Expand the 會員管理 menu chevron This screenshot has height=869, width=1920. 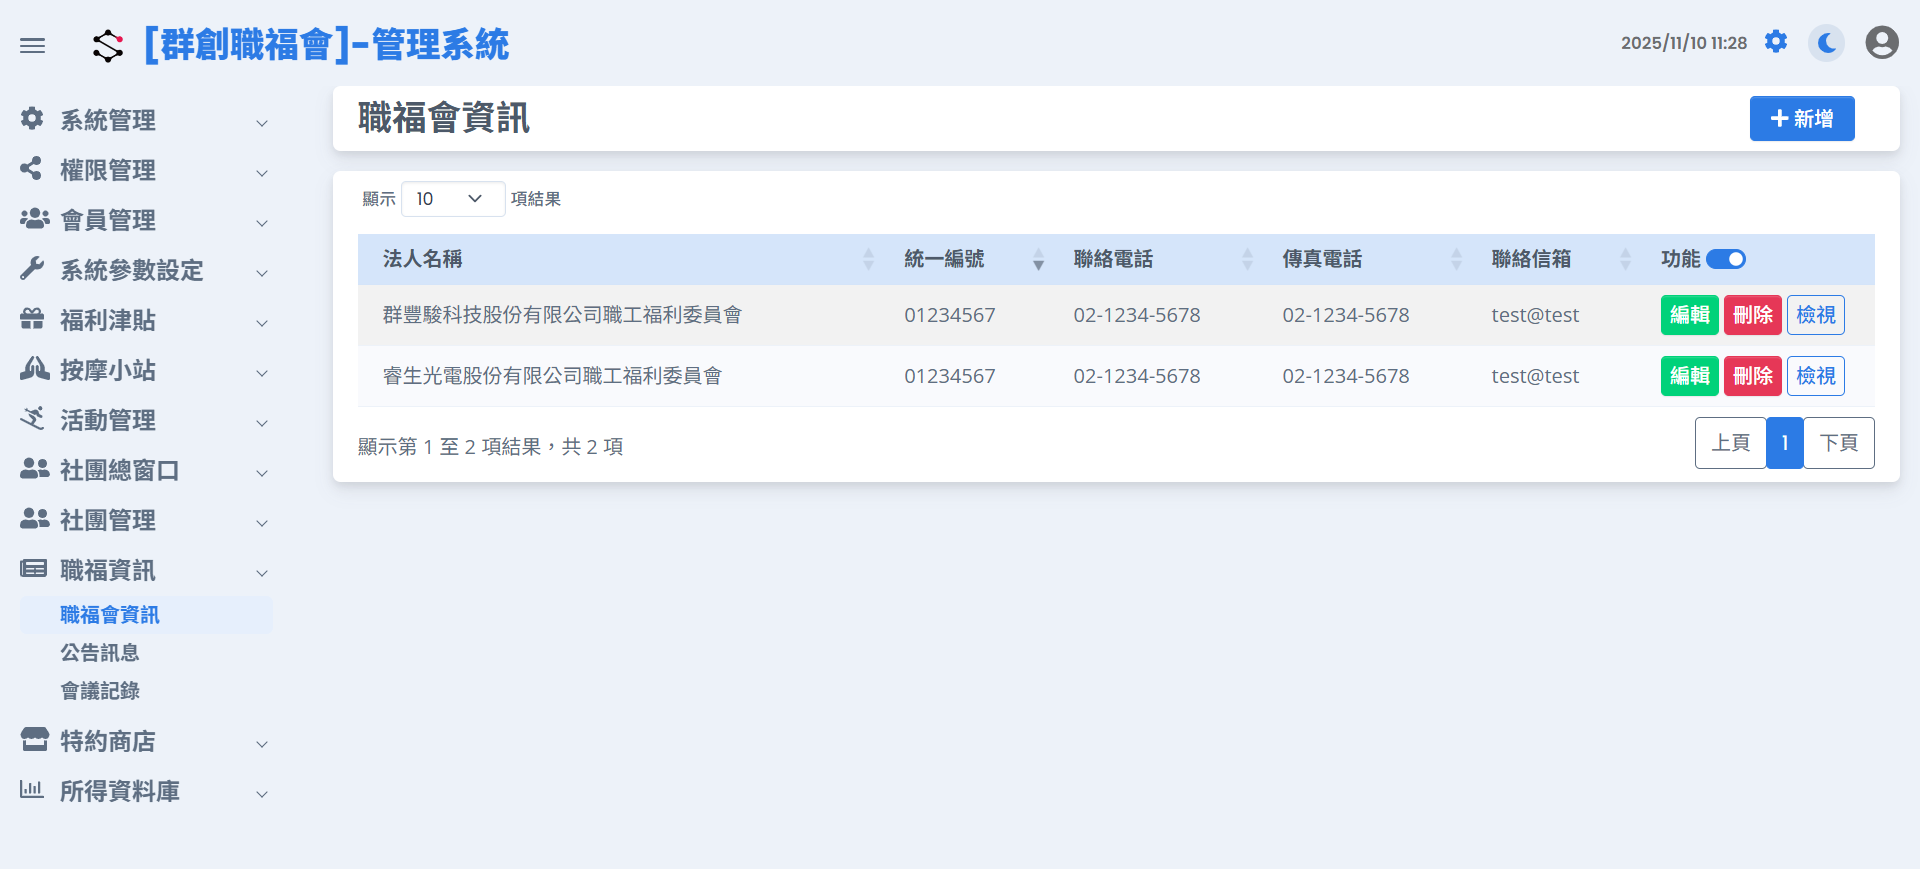(262, 223)
